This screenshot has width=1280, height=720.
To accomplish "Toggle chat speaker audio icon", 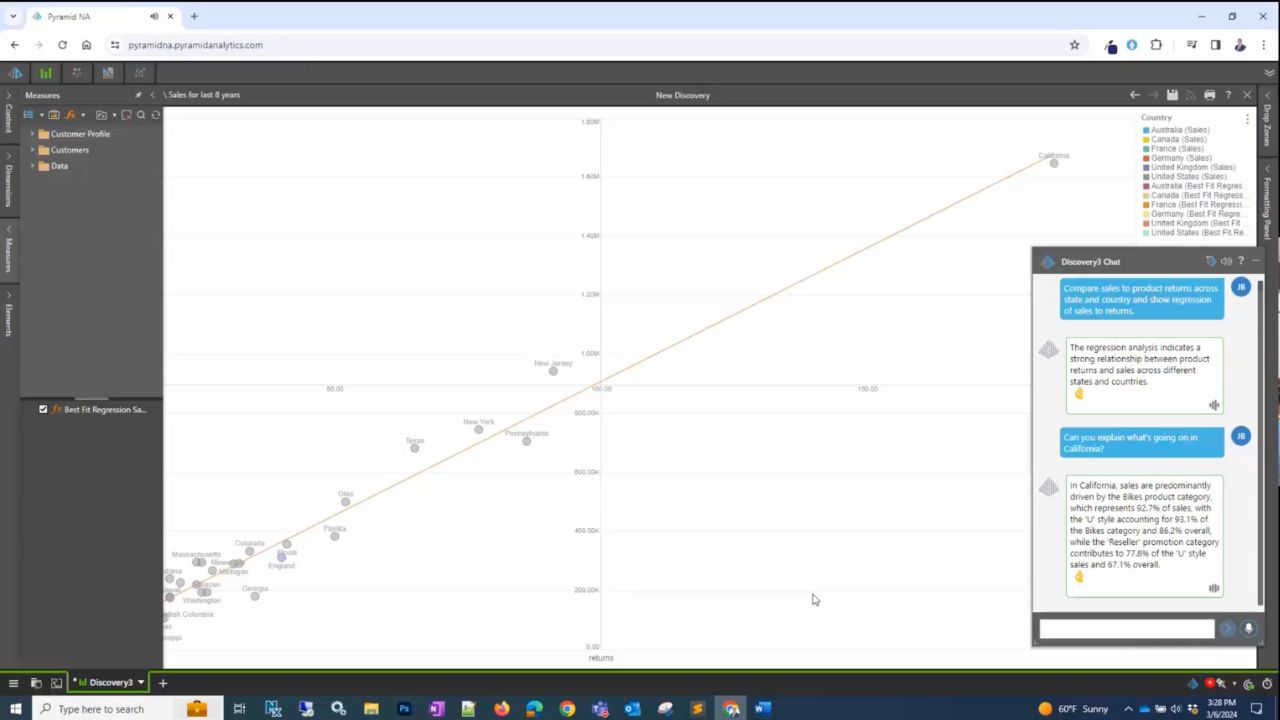I will (x=1226, y=261).
